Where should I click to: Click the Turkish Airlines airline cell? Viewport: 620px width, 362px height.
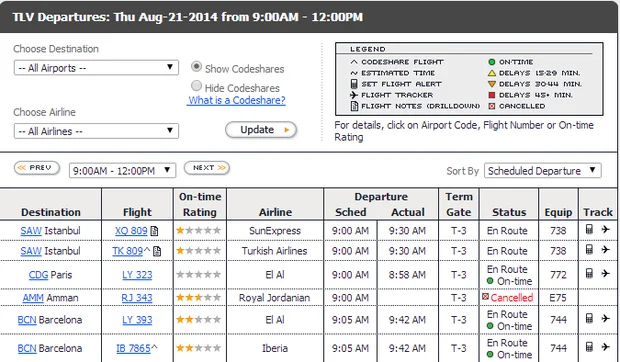274,251
